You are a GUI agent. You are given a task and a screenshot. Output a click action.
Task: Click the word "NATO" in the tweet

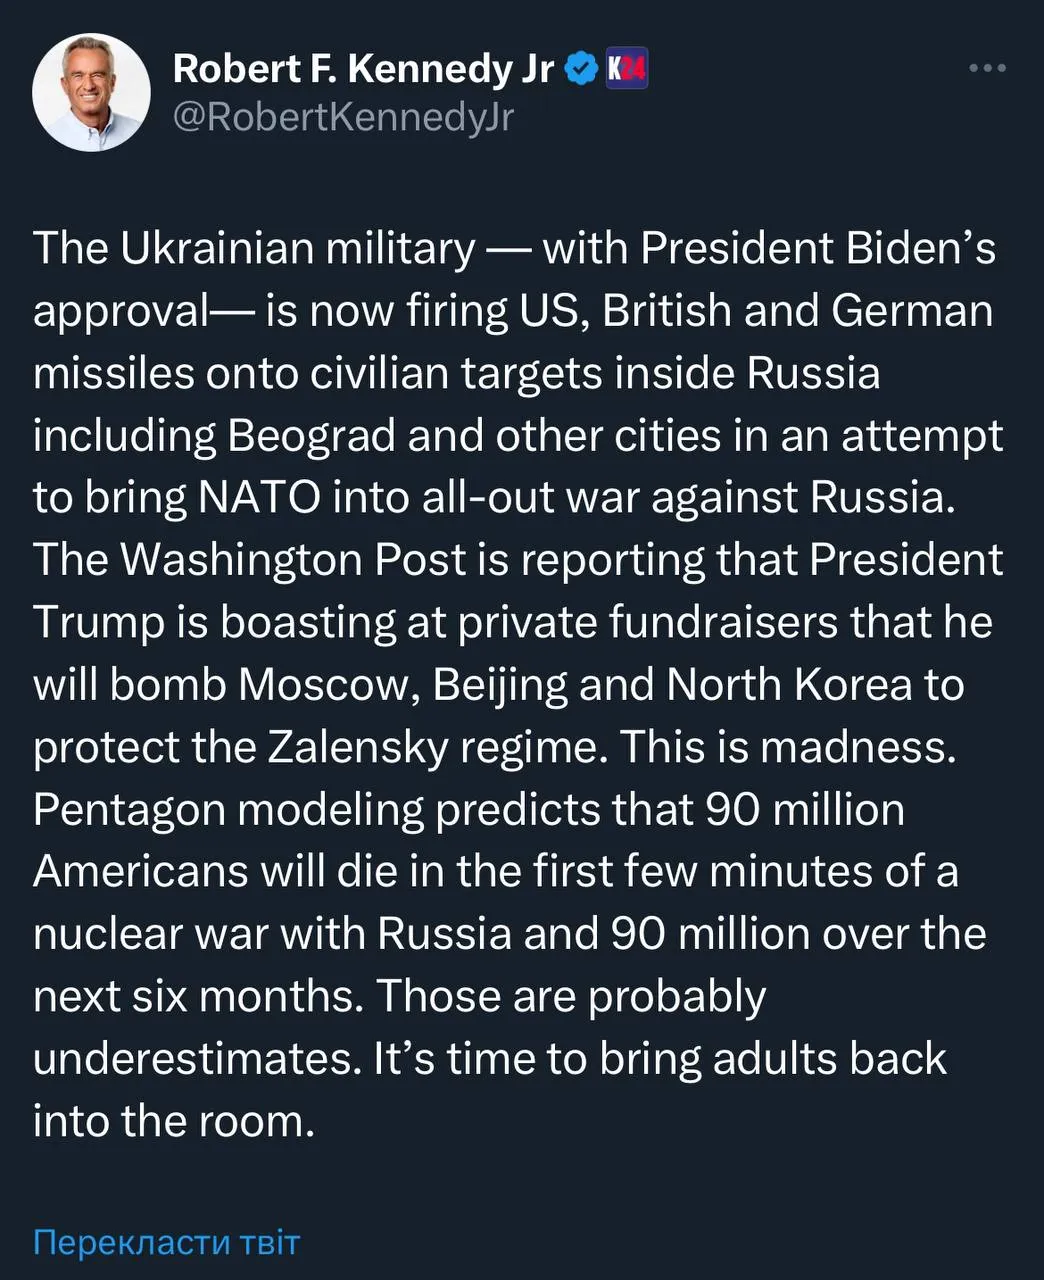tap(259, 497)
